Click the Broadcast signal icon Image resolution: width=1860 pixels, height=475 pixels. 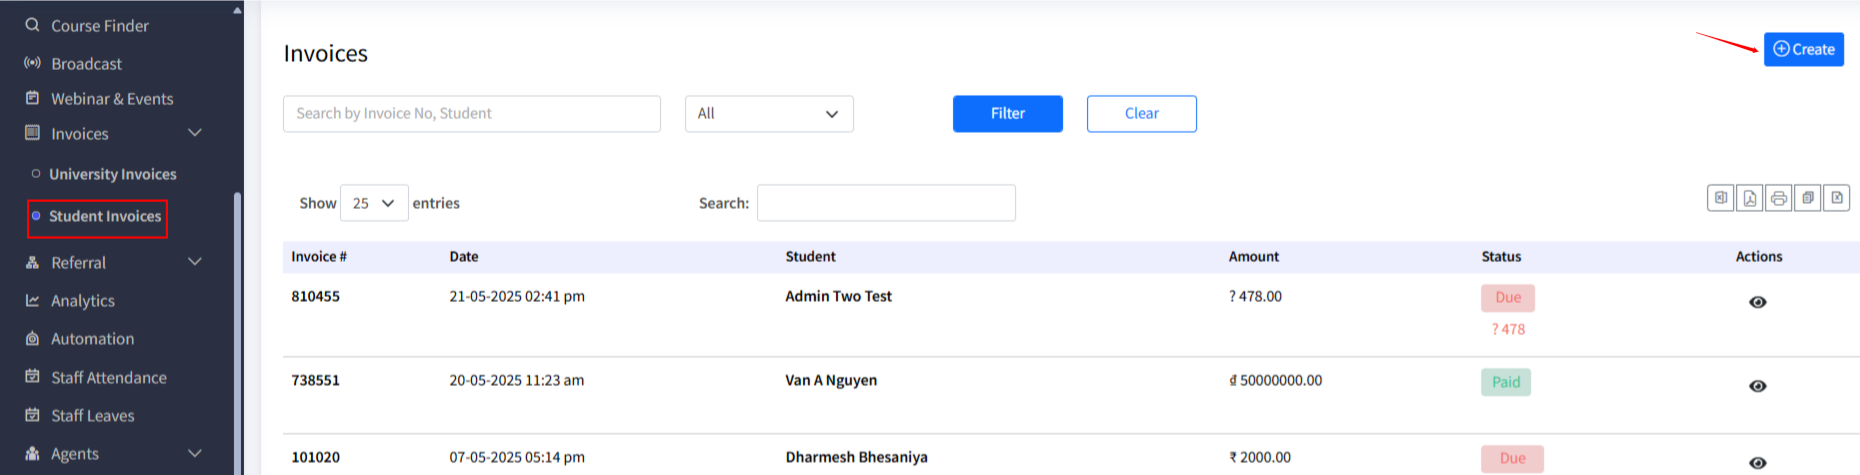coord(33,63)
